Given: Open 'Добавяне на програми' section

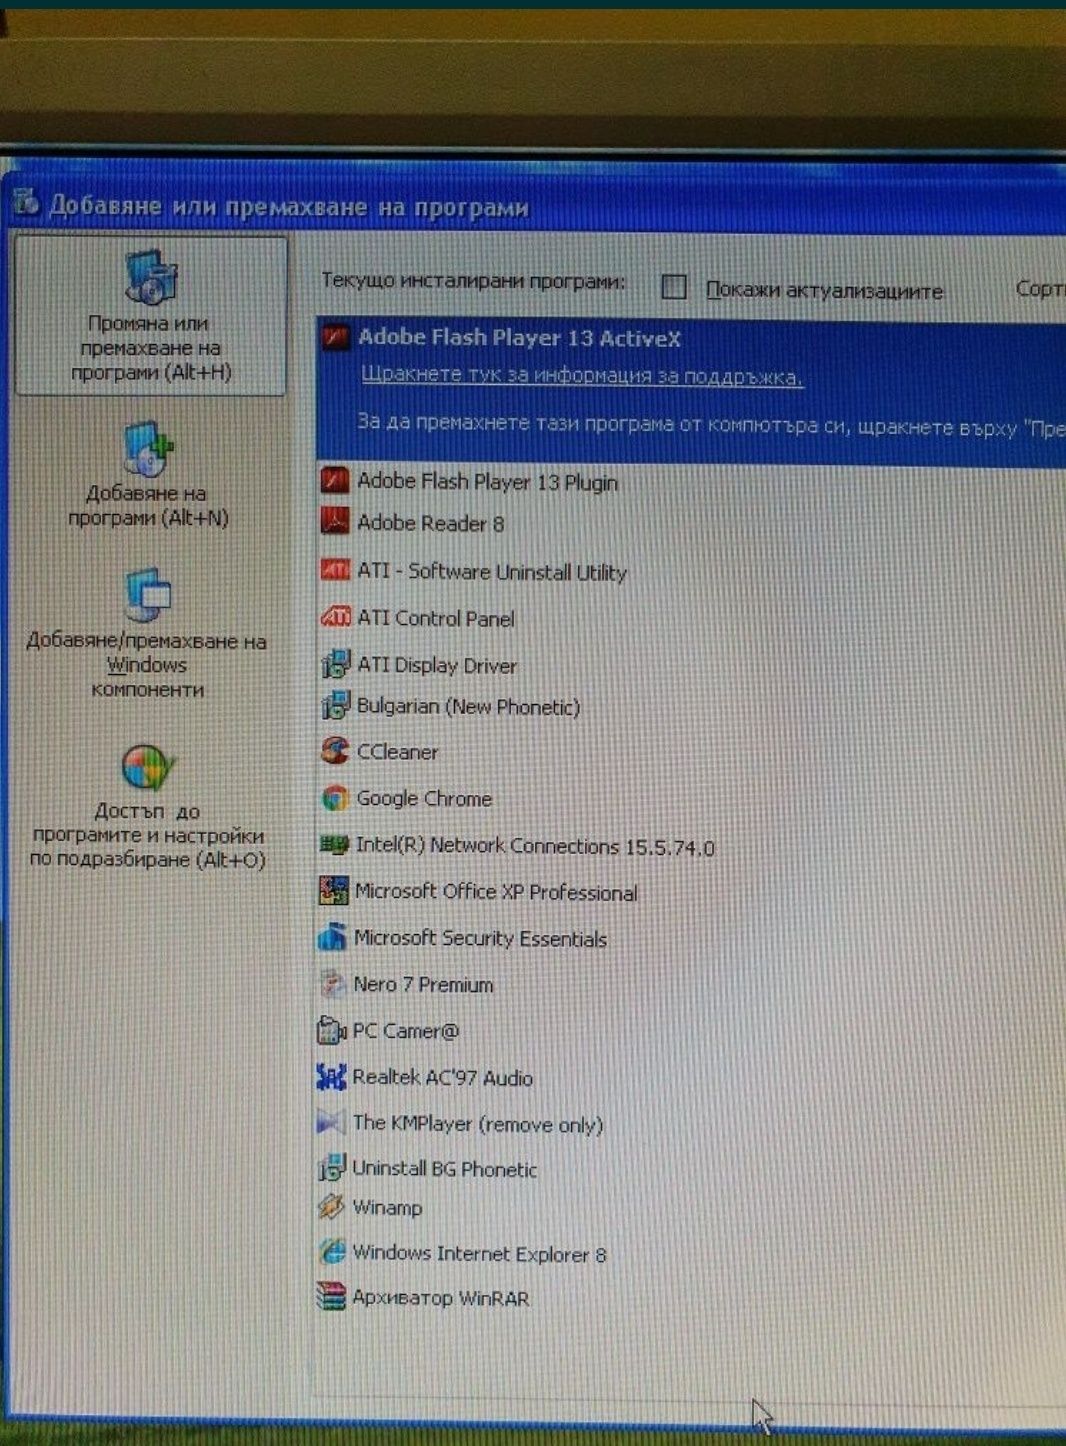Looking at the screenshot, I should pos(149,476).
